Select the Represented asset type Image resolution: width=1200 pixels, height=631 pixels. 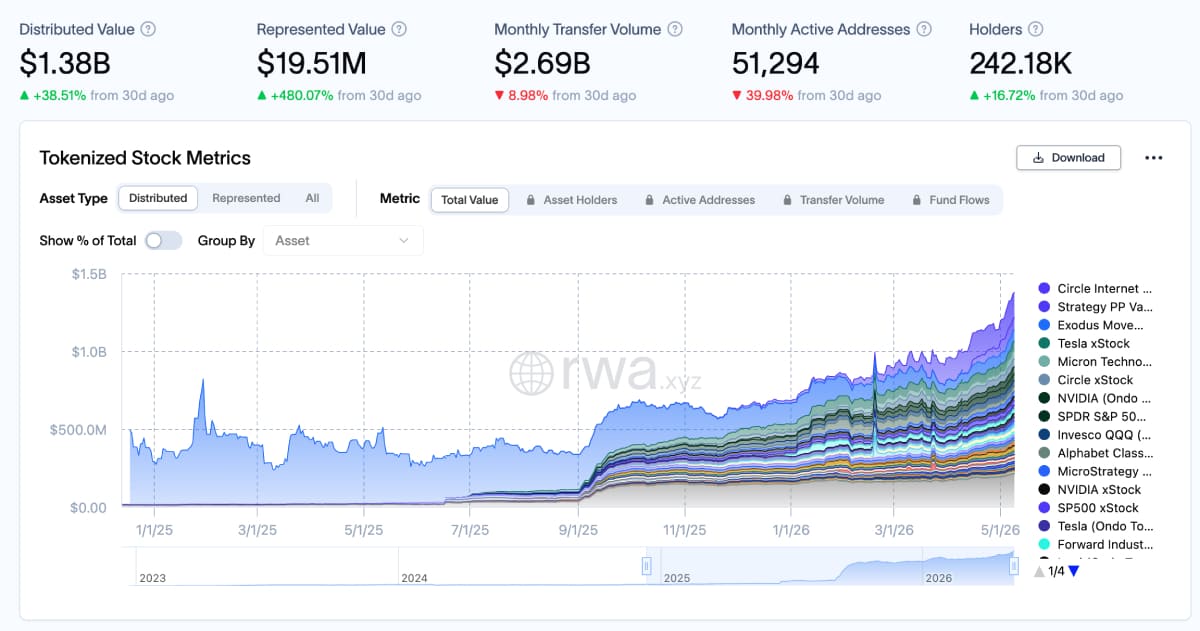coord(246,198)
